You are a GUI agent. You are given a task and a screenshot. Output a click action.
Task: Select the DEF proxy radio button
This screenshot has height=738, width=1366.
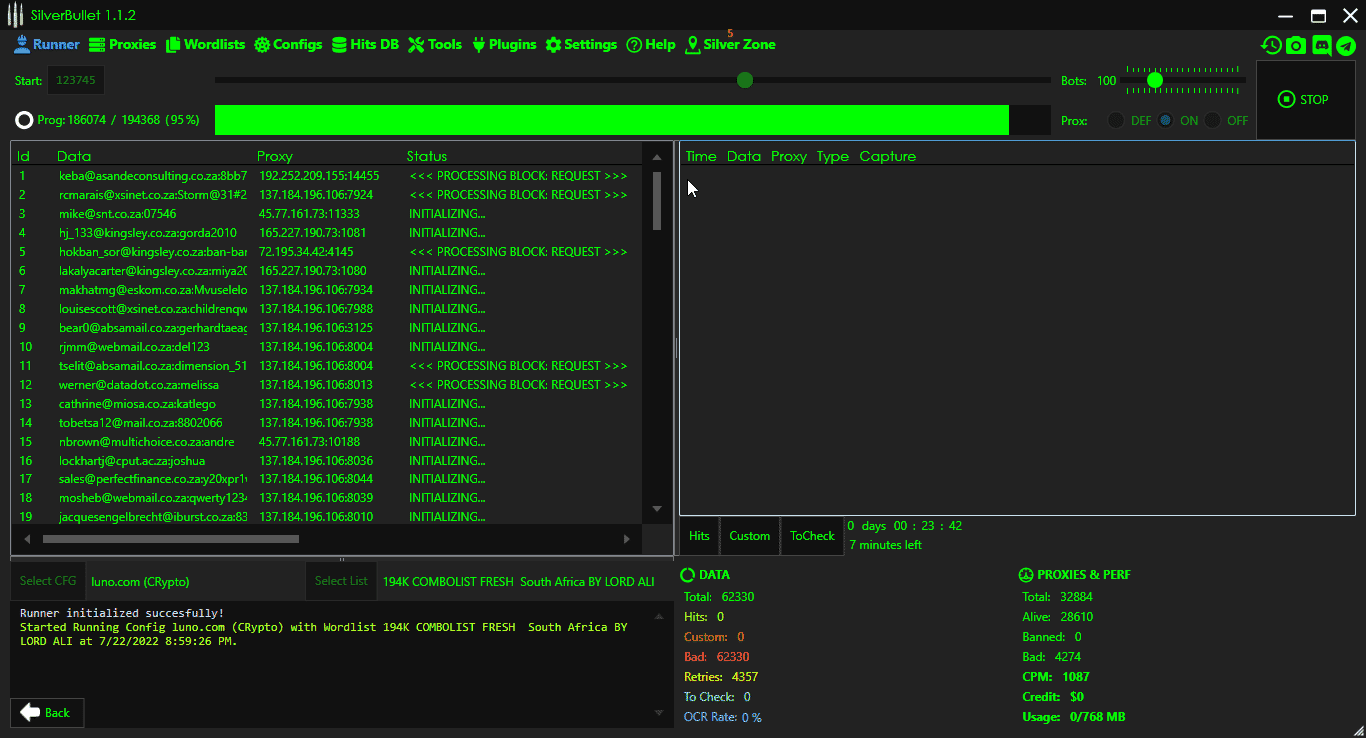point(1116,120)
